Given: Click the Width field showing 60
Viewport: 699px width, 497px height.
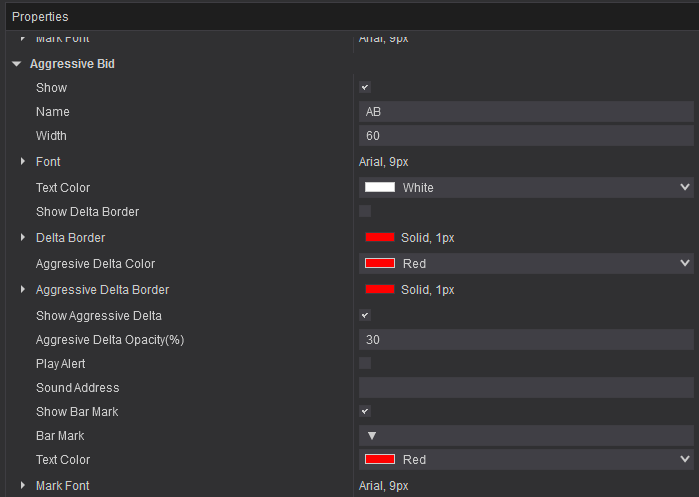Looking at the screenshot, I should 525,136.
